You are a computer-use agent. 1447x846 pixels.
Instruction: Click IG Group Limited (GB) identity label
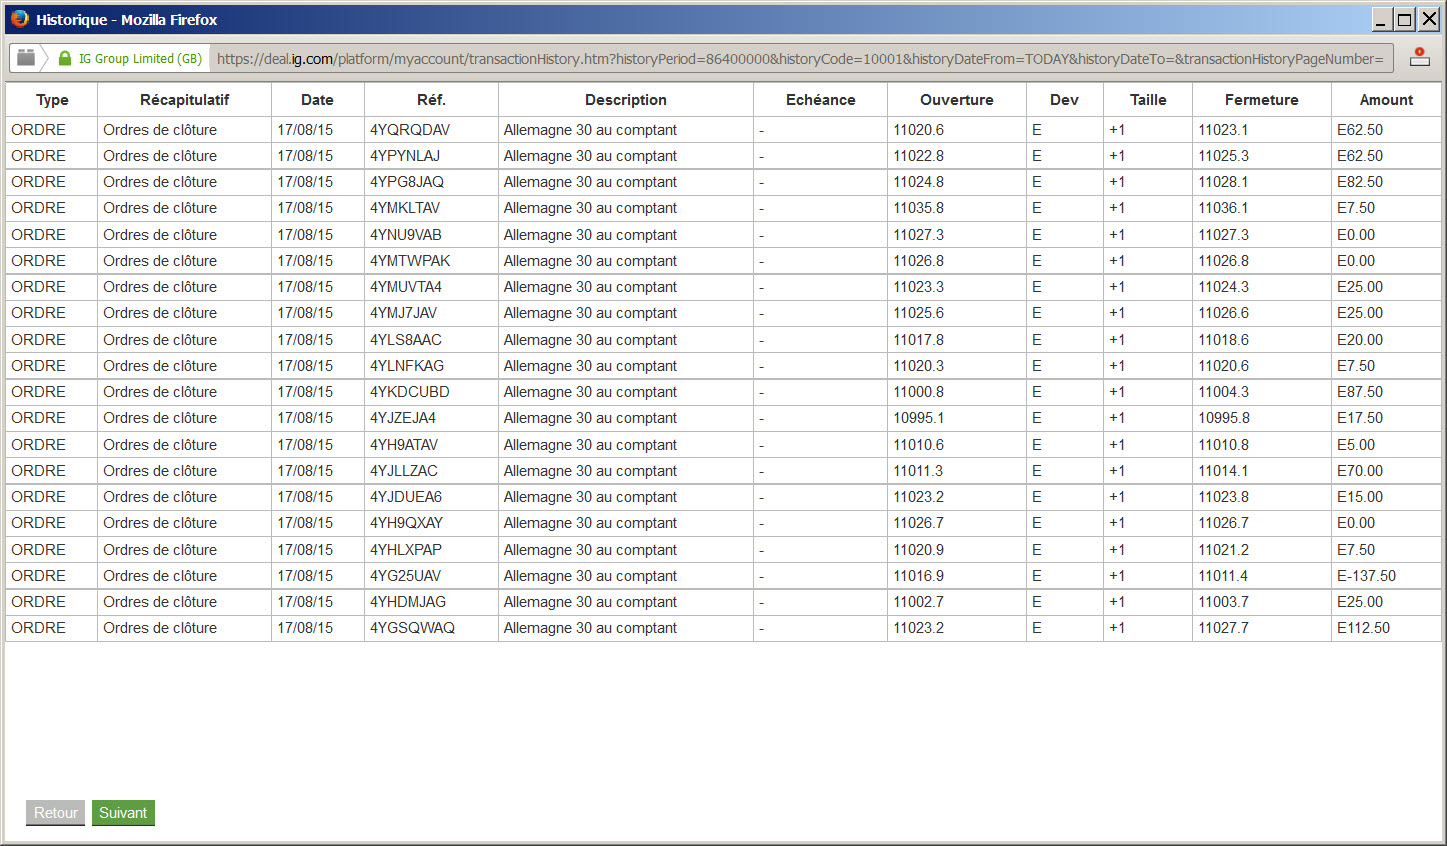pyautogui.click(x=140, y=59)
